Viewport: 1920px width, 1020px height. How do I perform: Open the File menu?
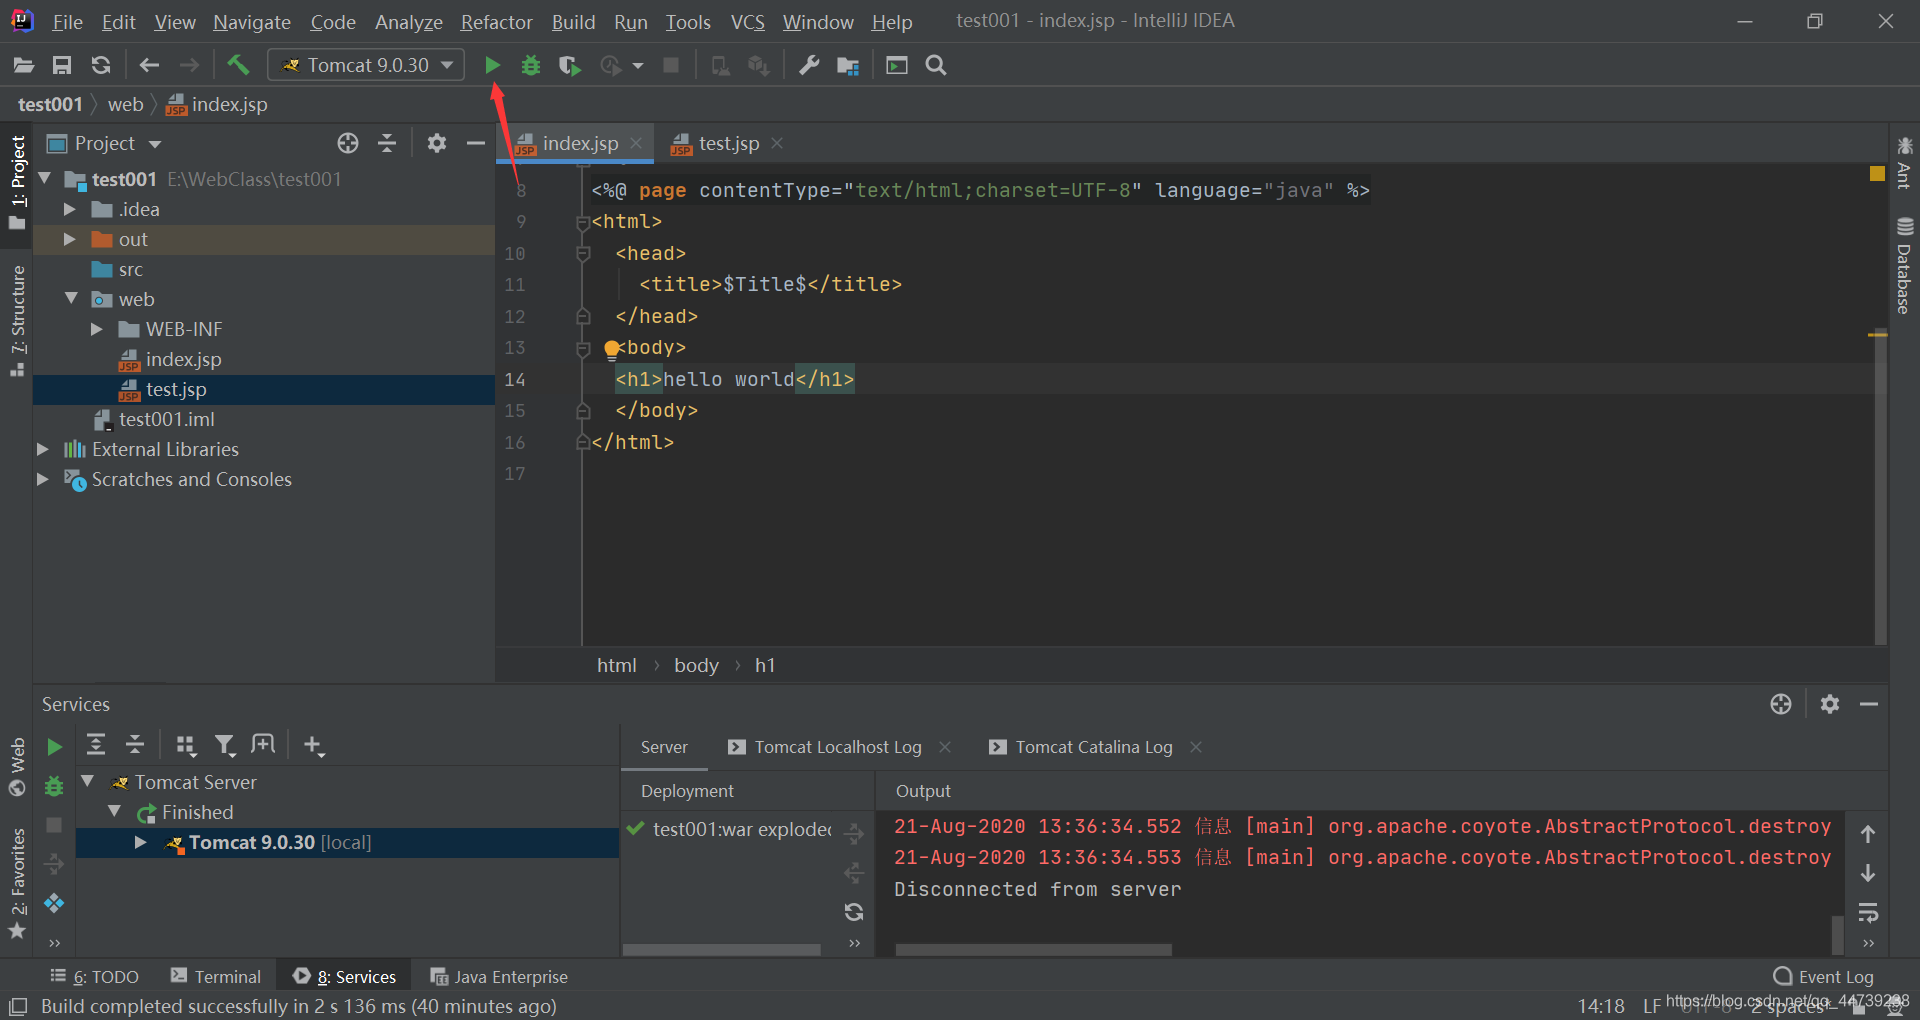point(67,21)
